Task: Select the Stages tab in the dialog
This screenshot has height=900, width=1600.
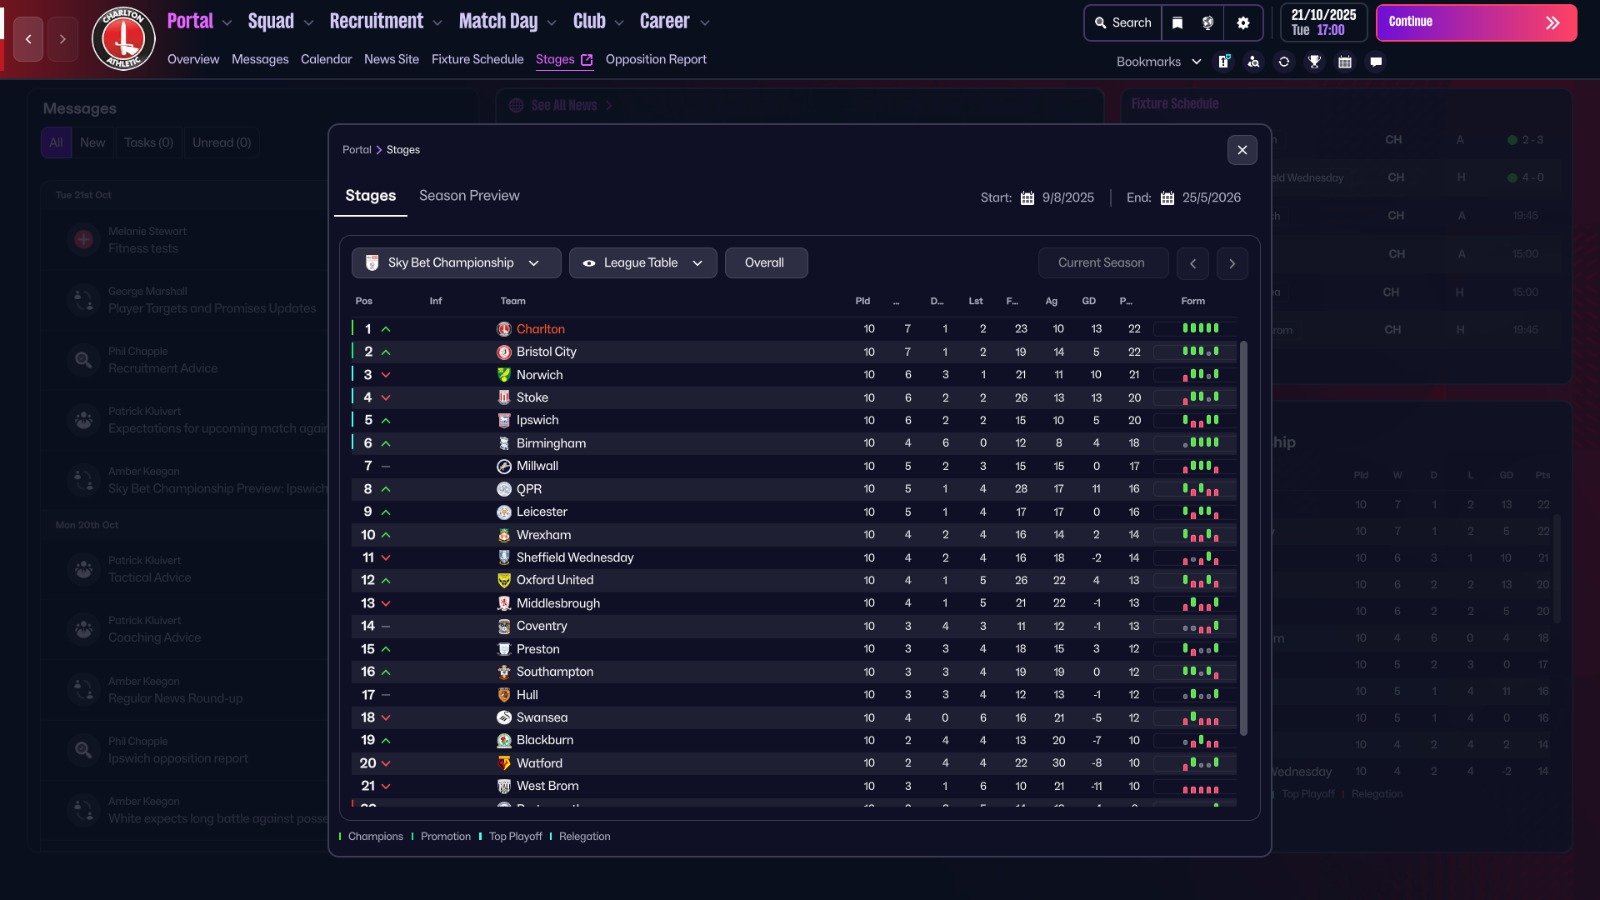Action: pos(370,196)
